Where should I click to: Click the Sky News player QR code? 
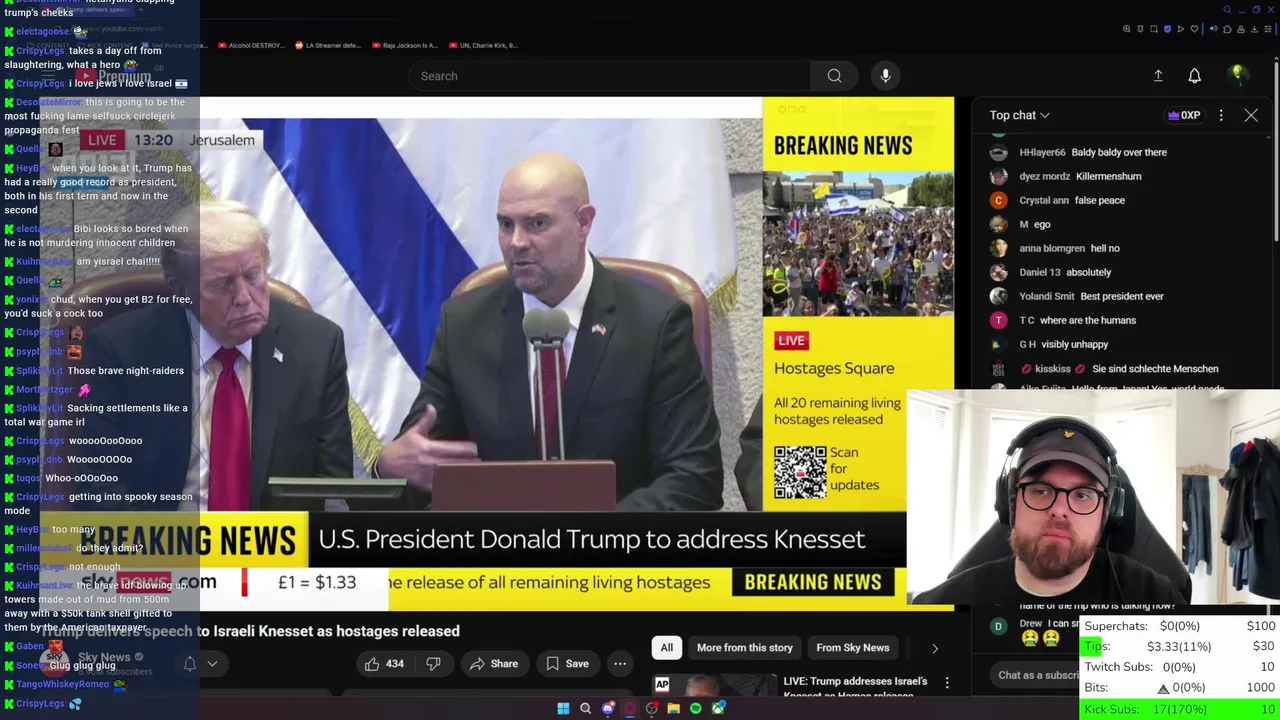click(800, 471)
